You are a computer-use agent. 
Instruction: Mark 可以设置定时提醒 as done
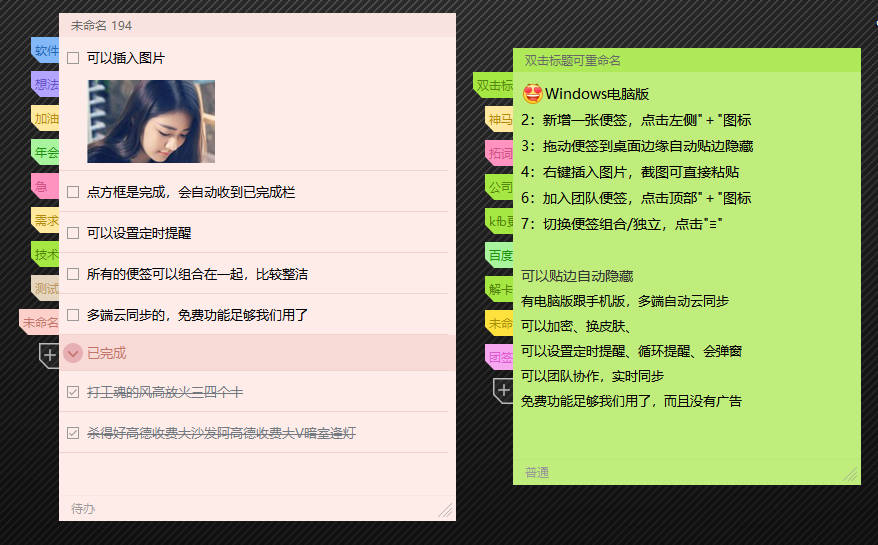(x=73, y=233)
